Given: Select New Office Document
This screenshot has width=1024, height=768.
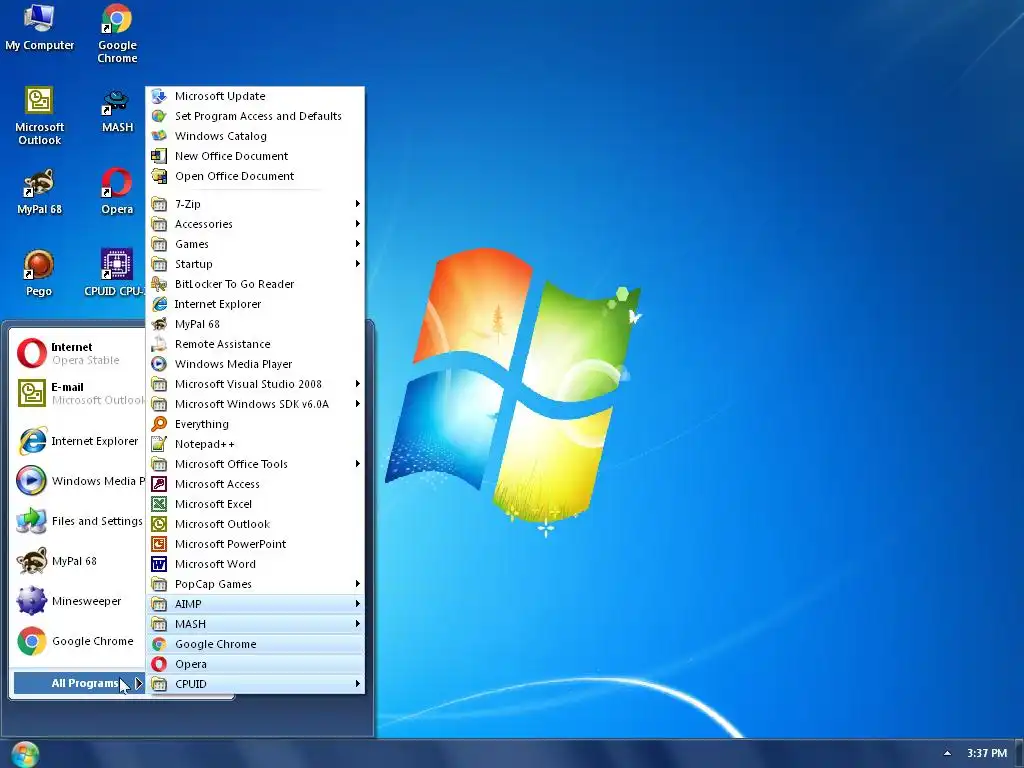Looking at the screenshot, I should tap(255, 156).
